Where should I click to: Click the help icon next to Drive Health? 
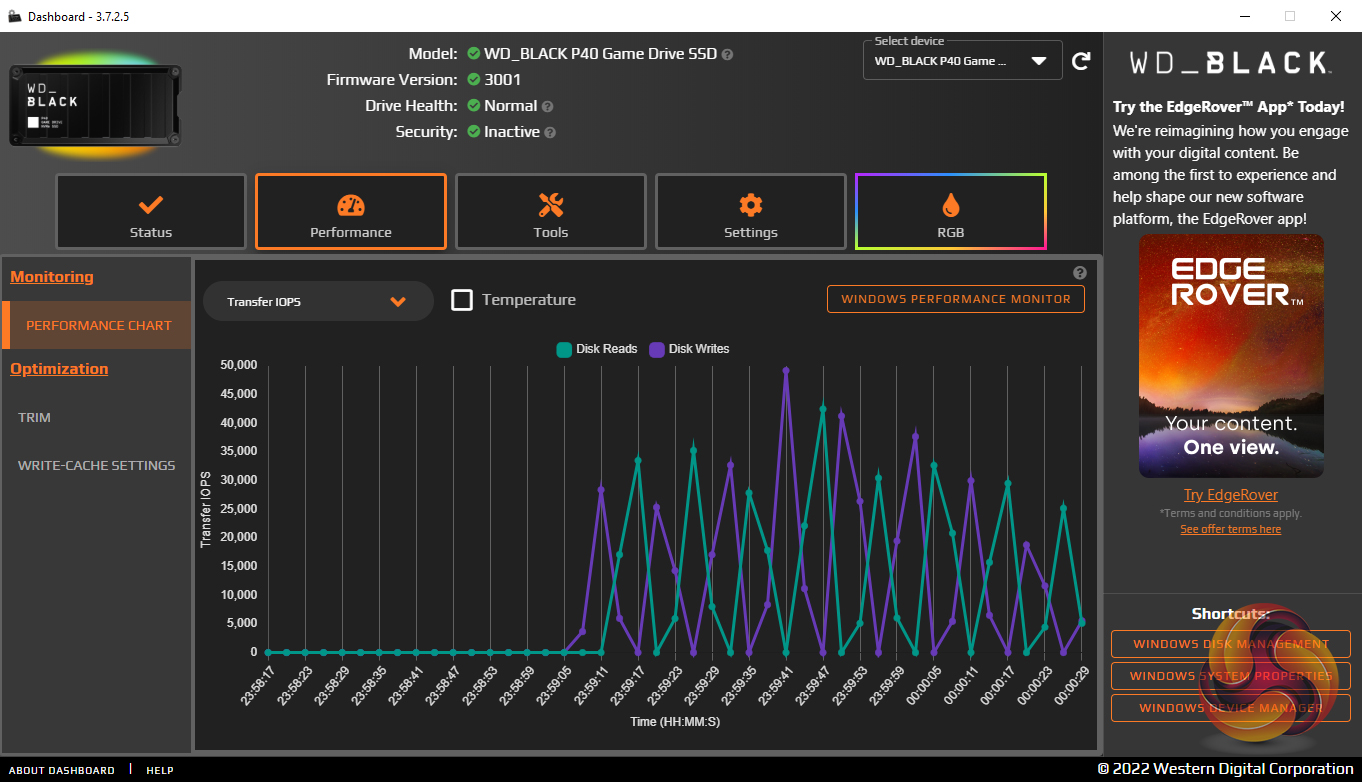(548, 106)
